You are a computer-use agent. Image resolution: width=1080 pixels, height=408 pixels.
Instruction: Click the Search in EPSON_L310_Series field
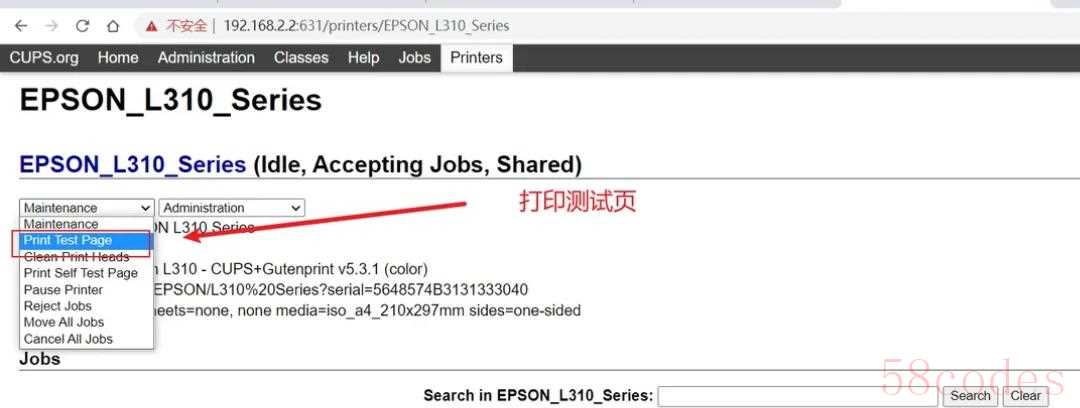click(798, 396)
